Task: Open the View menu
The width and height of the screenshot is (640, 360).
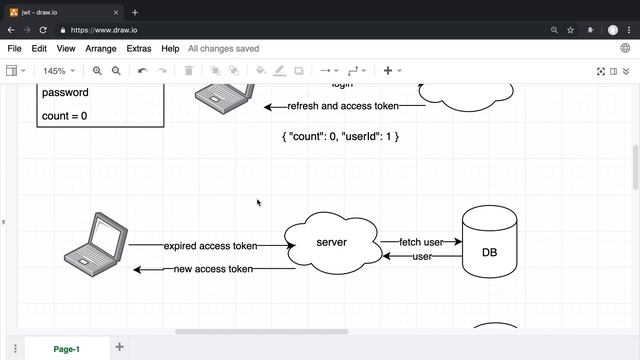Action: coord(66,49)
